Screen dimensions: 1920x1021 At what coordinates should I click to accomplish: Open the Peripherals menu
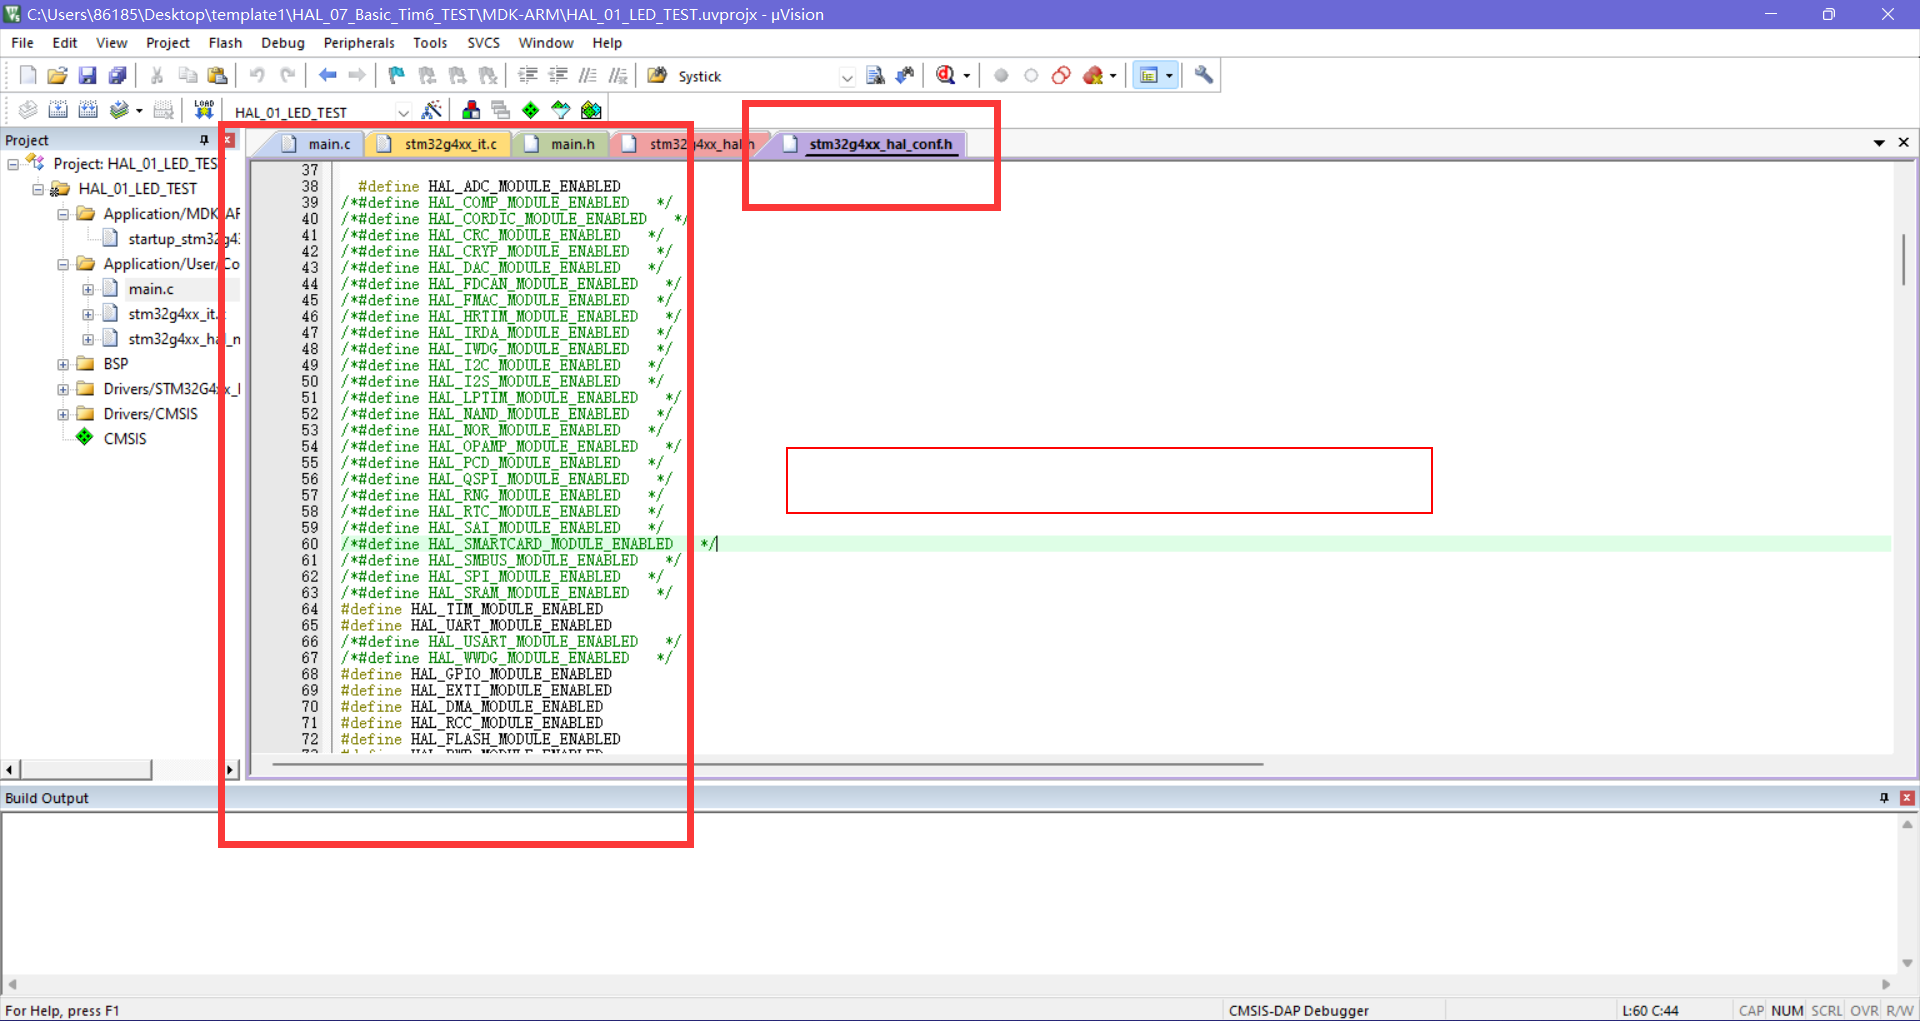point(359,43)
